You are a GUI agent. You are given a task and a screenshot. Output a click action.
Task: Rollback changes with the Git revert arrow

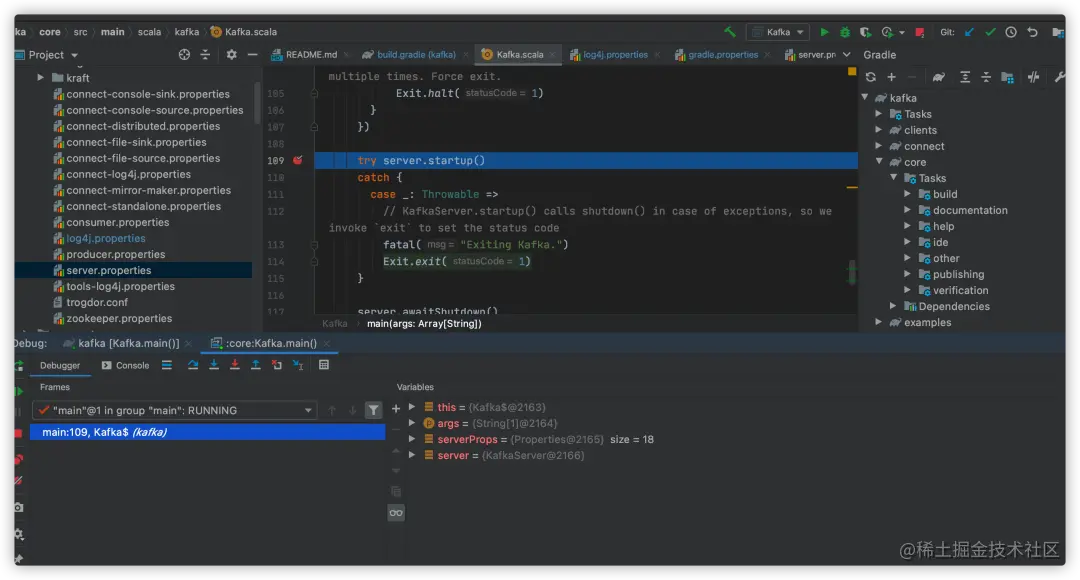coord(1032,32)
